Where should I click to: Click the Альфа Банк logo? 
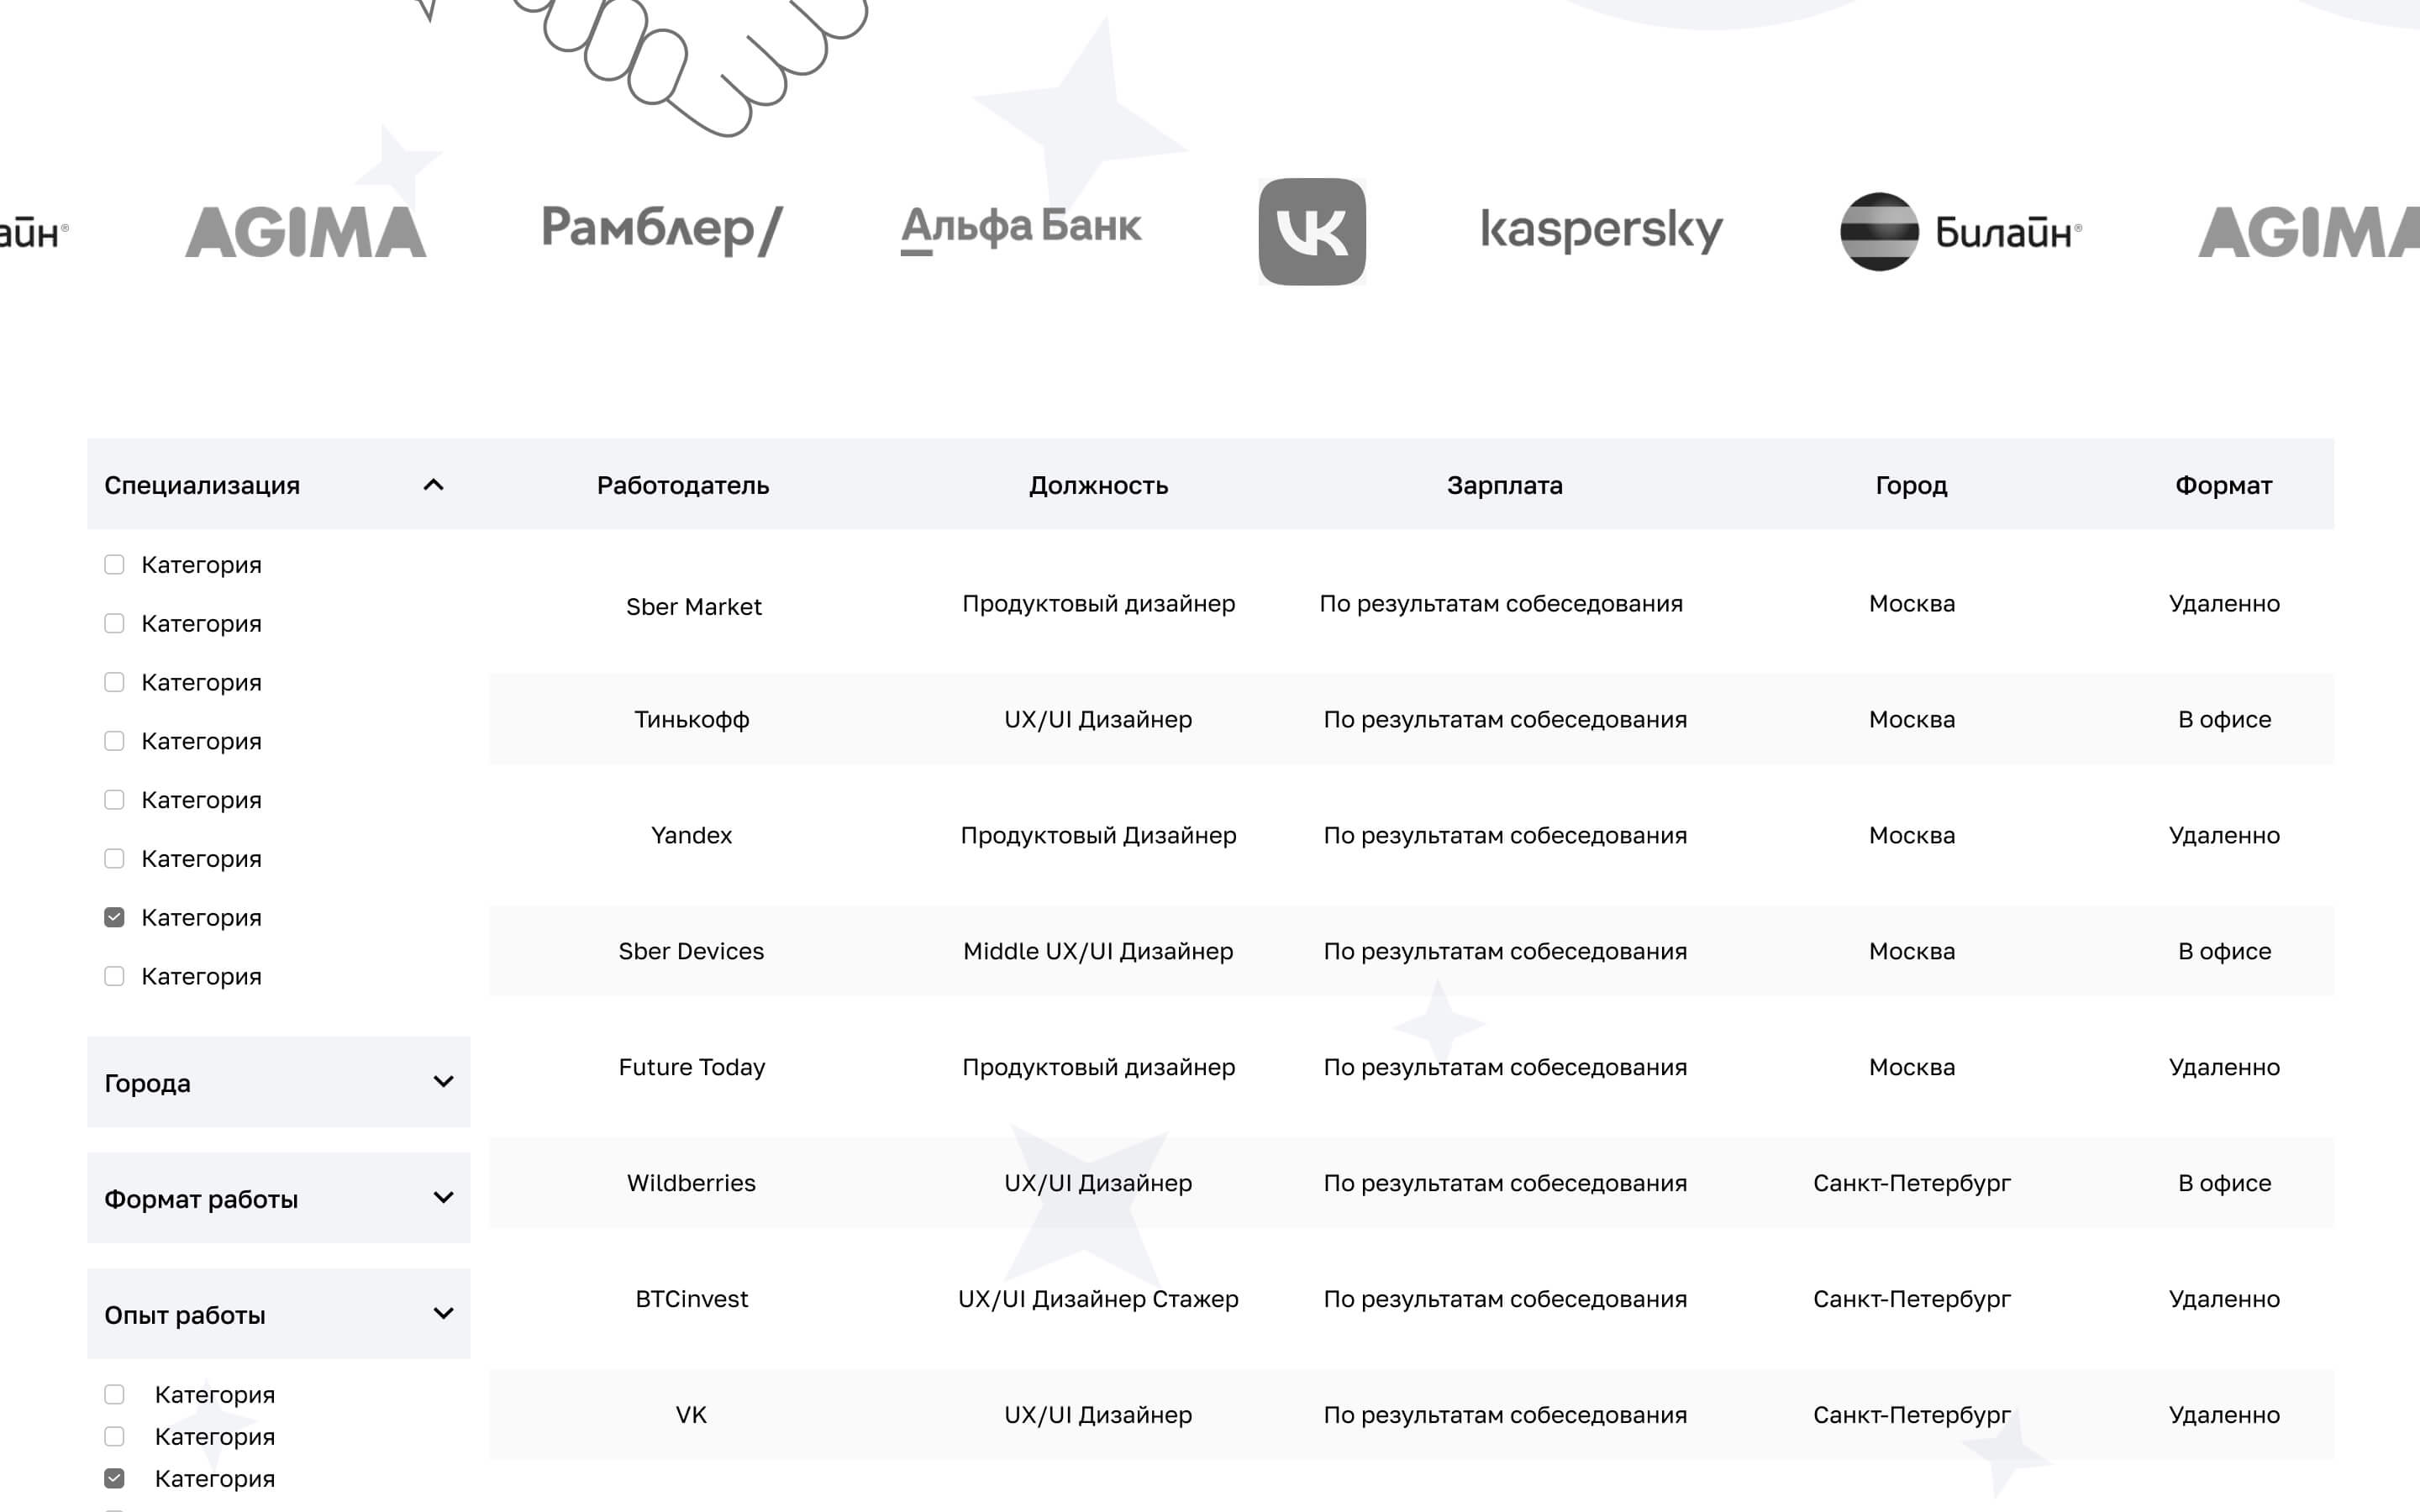point(1020,228)
